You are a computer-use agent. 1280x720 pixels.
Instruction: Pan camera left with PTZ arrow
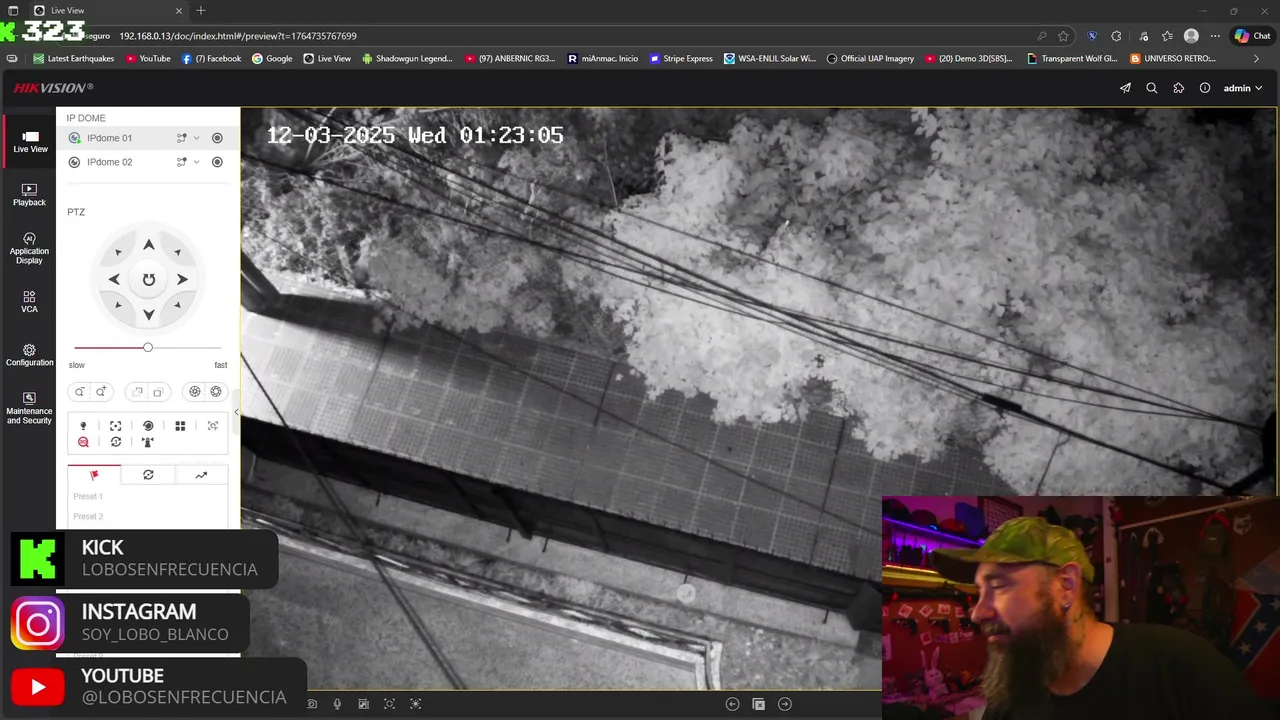(114, 280)
